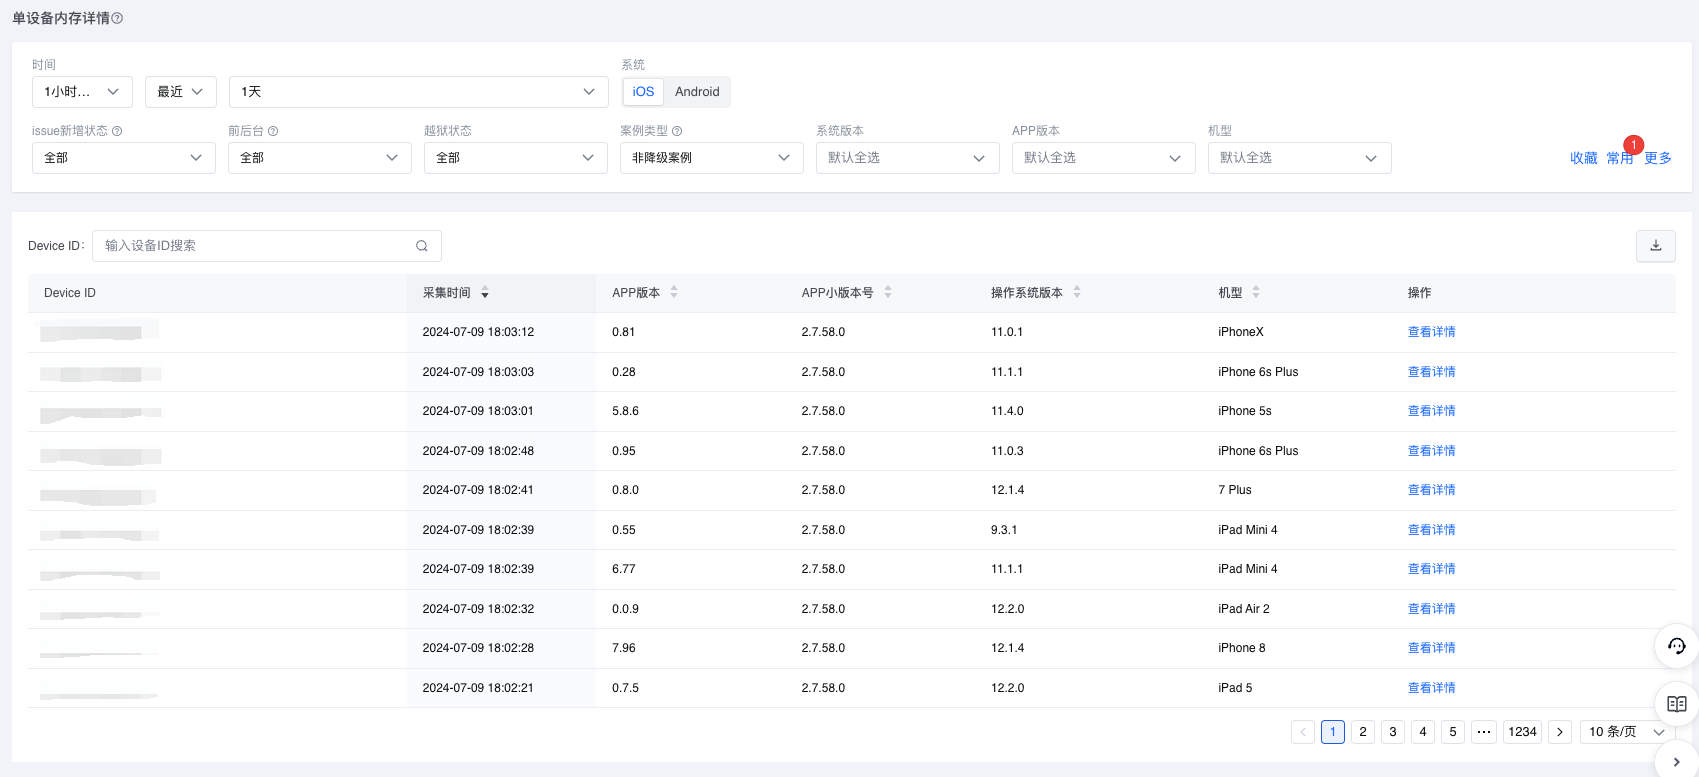The width and height of the screenshot is (1699, 777).
Task: Click help icon next to issue新增状态
Action: point(117,131)
